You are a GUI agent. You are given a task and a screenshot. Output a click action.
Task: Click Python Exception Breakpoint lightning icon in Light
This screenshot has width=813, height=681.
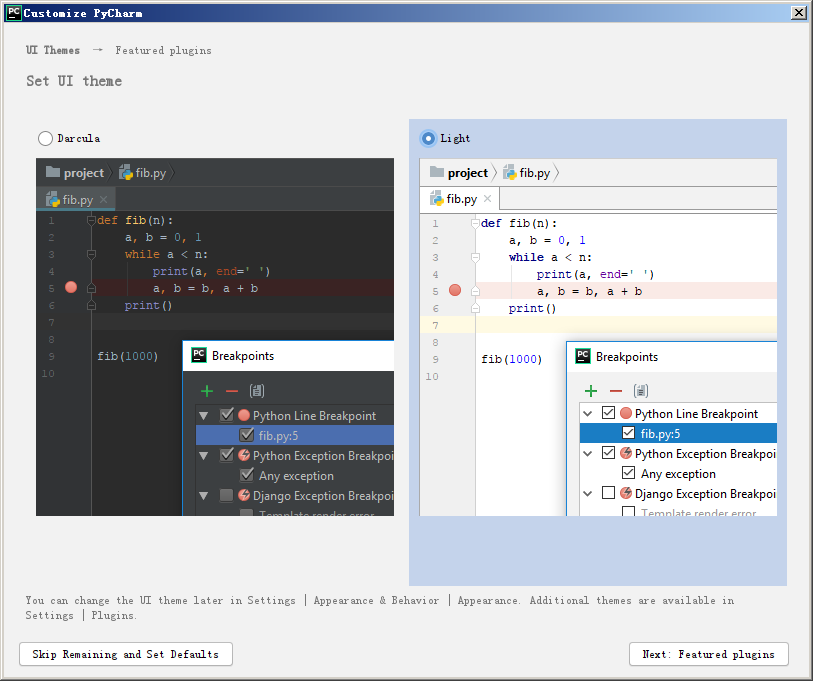(x=626, y=453)
